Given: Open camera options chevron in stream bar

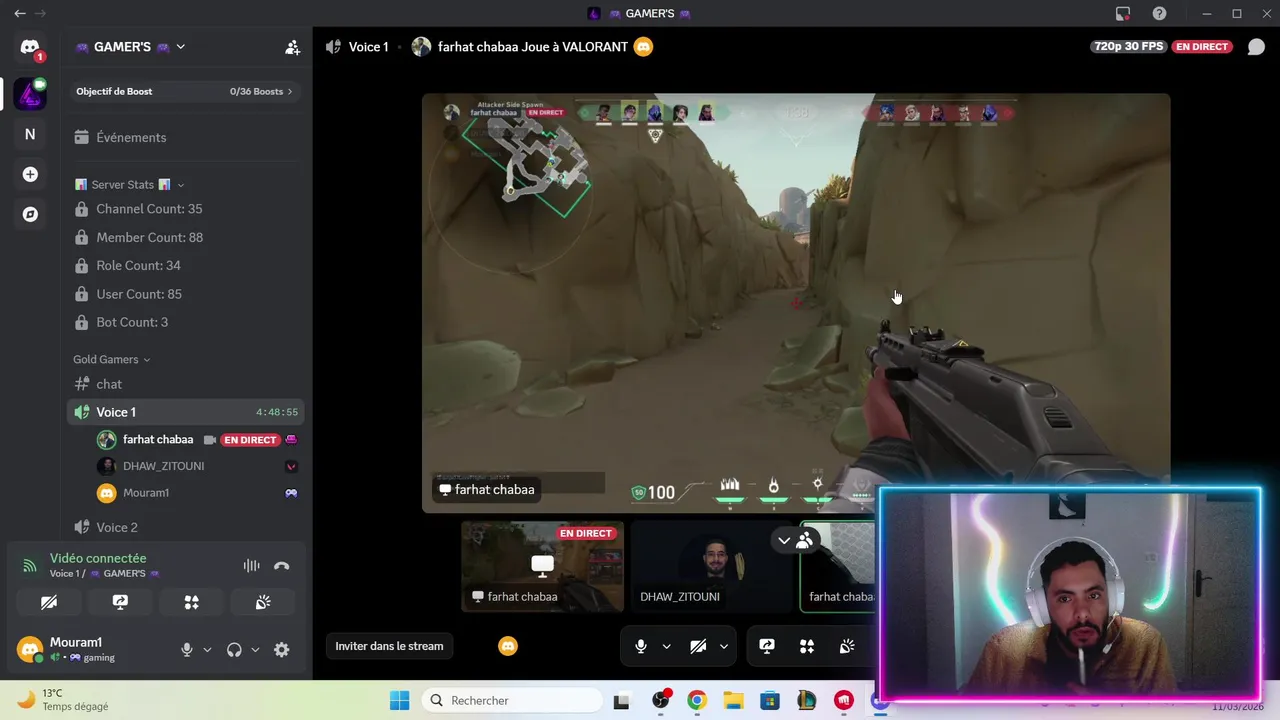Looking at the screenshot, I should tap(723, 646).
